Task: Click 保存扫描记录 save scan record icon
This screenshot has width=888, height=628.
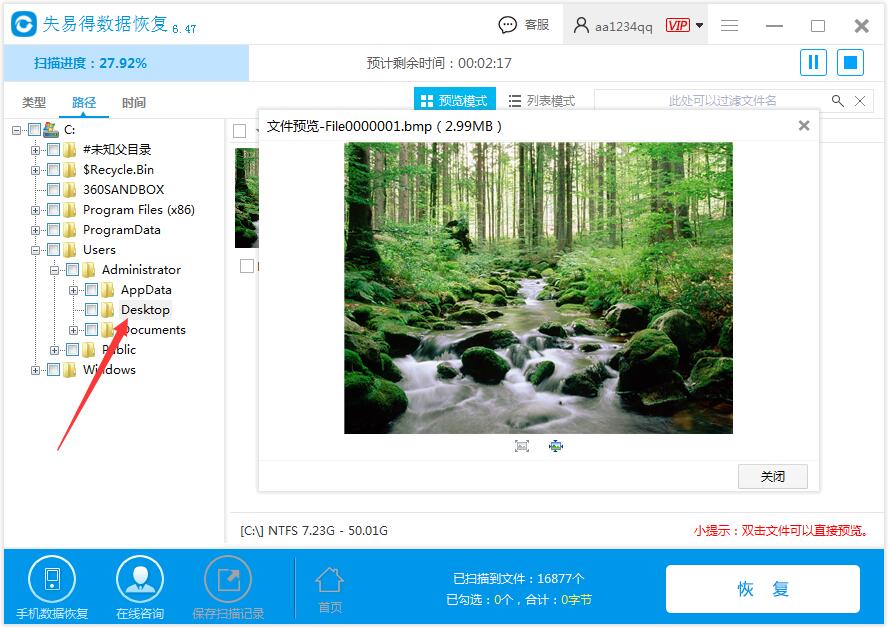Action: (228, 578)
